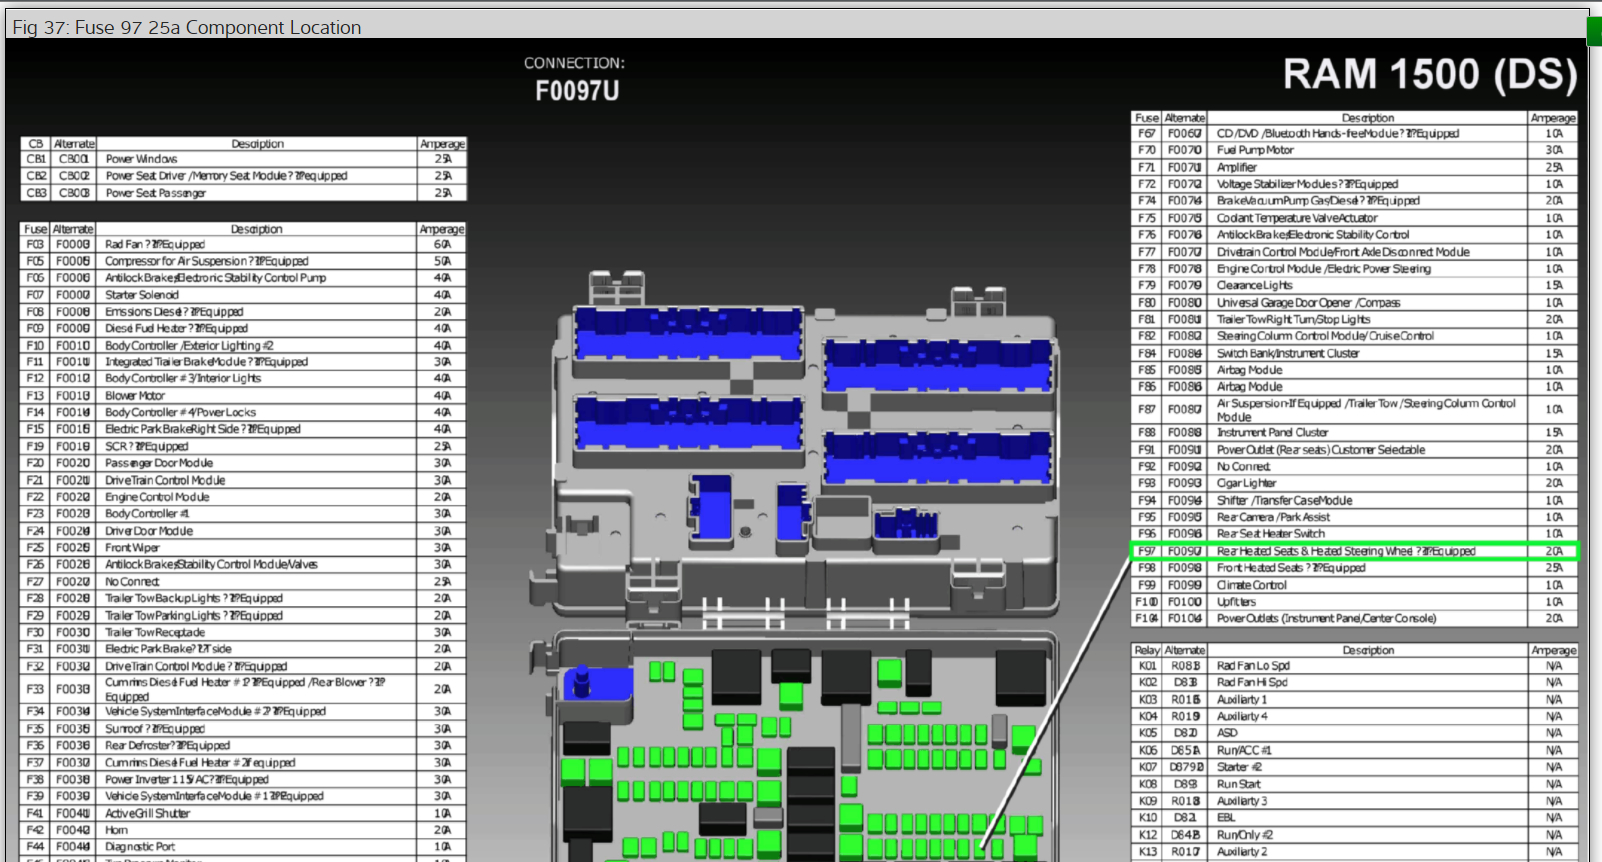Click the highlighted "Rear Heated Seats & Heated Steering Wheel" row

point(1354,551)
